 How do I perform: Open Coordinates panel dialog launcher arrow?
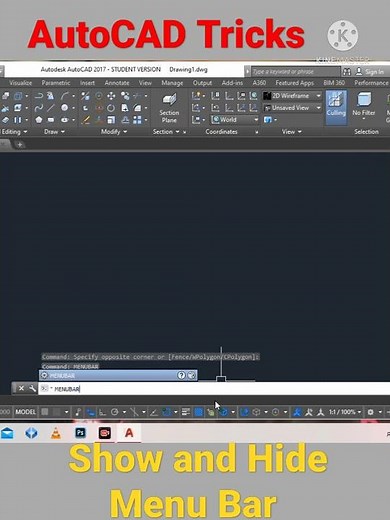pyautogui.click(x=256, y=132)
